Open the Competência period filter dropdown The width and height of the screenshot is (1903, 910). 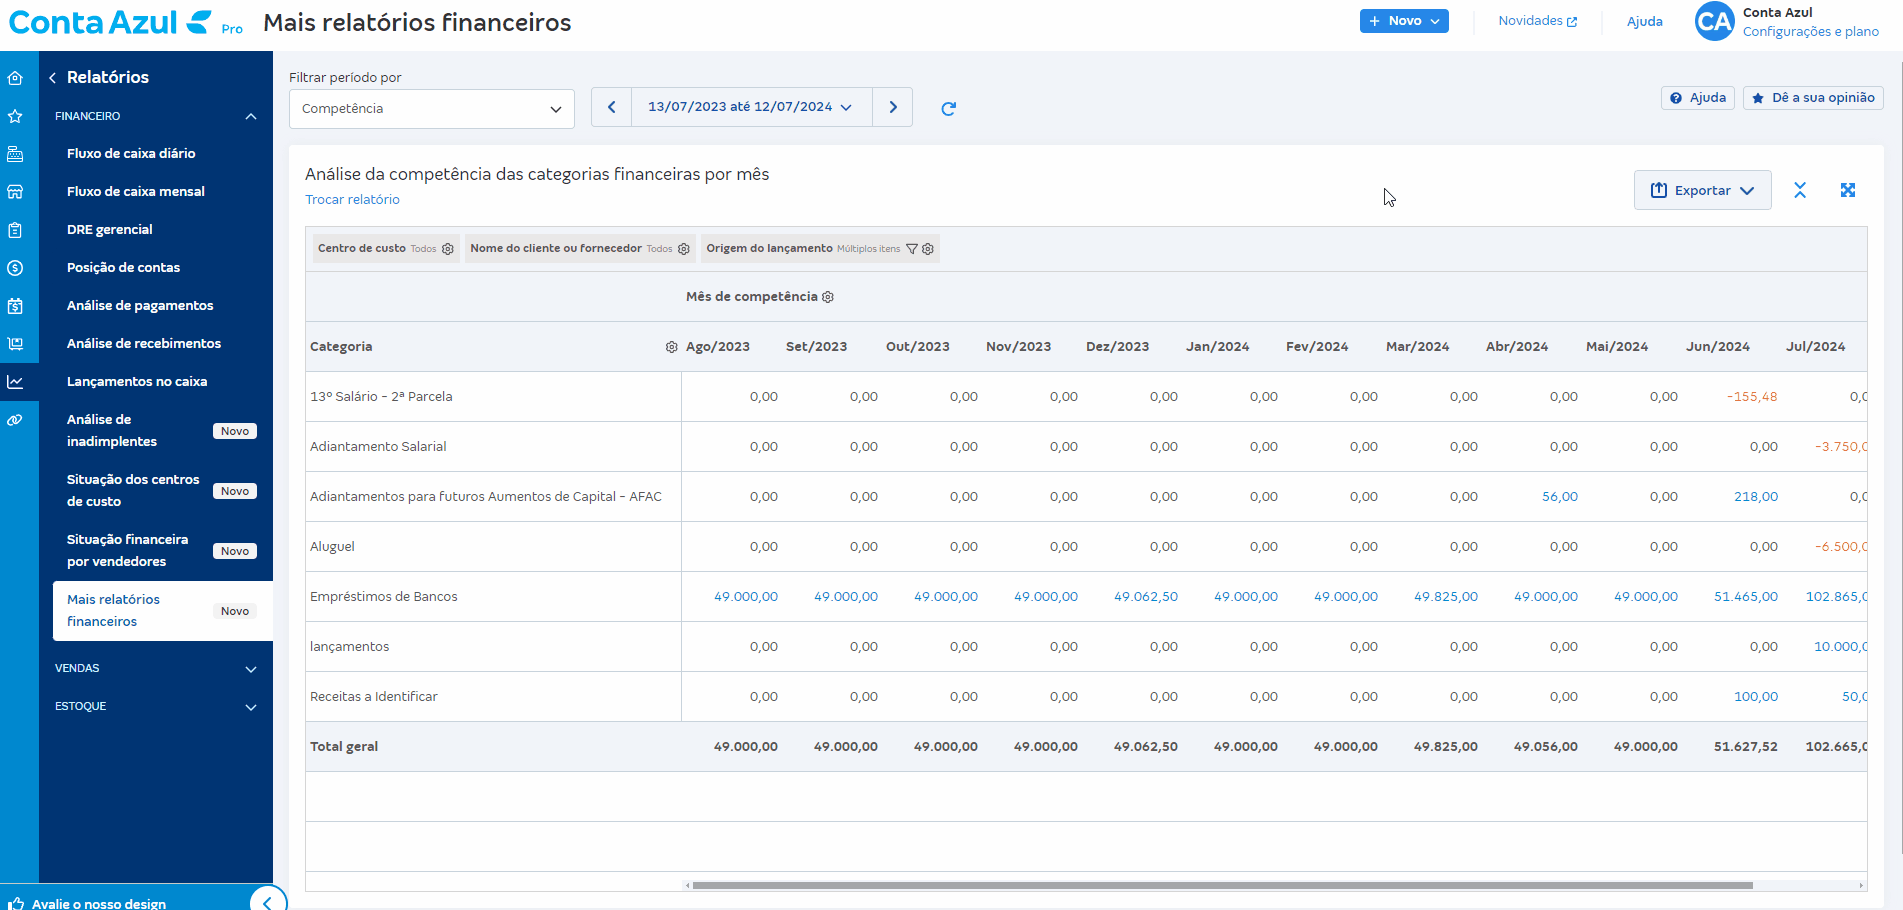(x=432, y=109)
